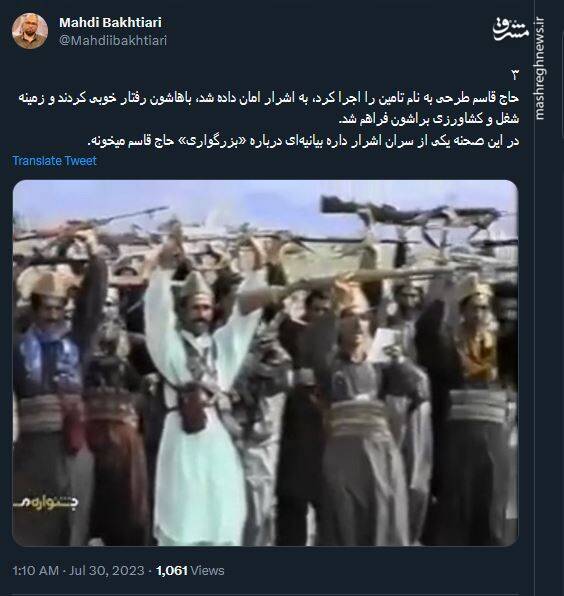The width and height of the screenshot is (564, 596).
Task: Open the tweet's video thumbnail
Action: tap(265, 363)
